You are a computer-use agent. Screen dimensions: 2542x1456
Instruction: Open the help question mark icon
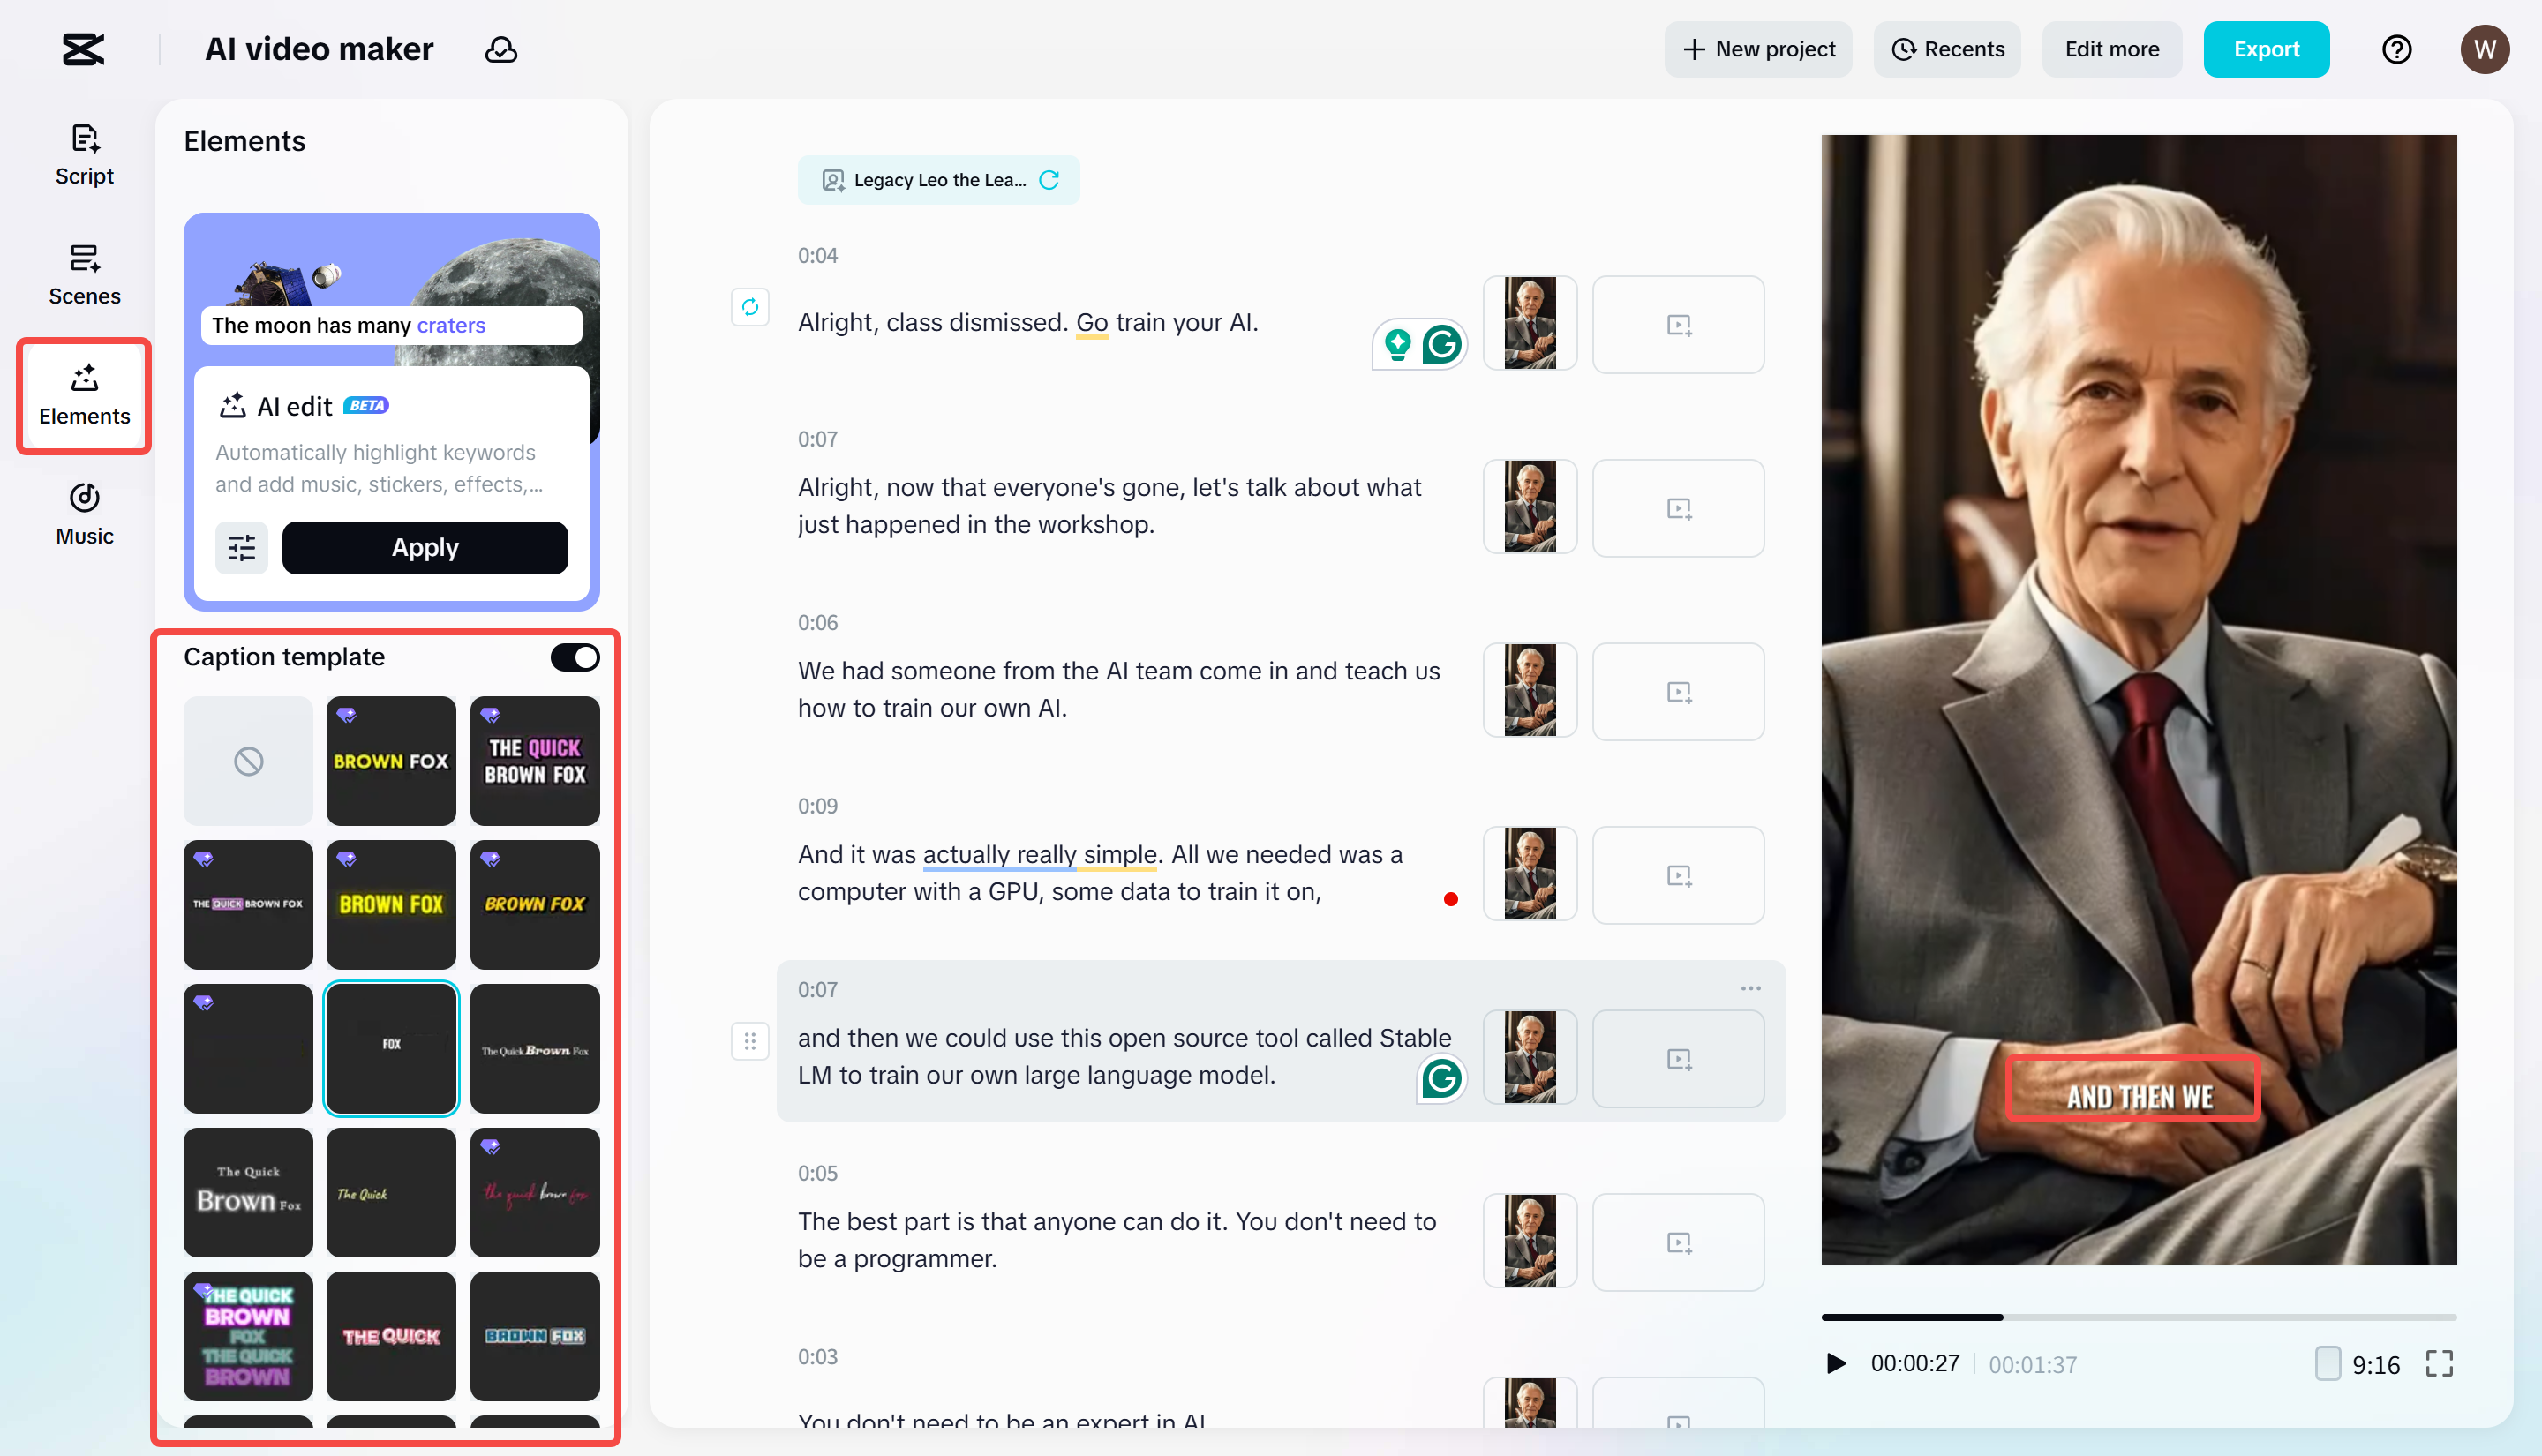(2396, 49)
